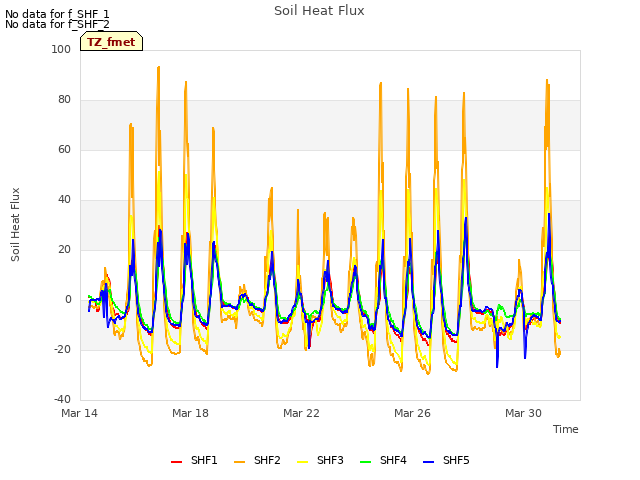The width and height of the screenshot is (640, 480).
Task: Click the Time x-axis title
Action: (566, 429)
